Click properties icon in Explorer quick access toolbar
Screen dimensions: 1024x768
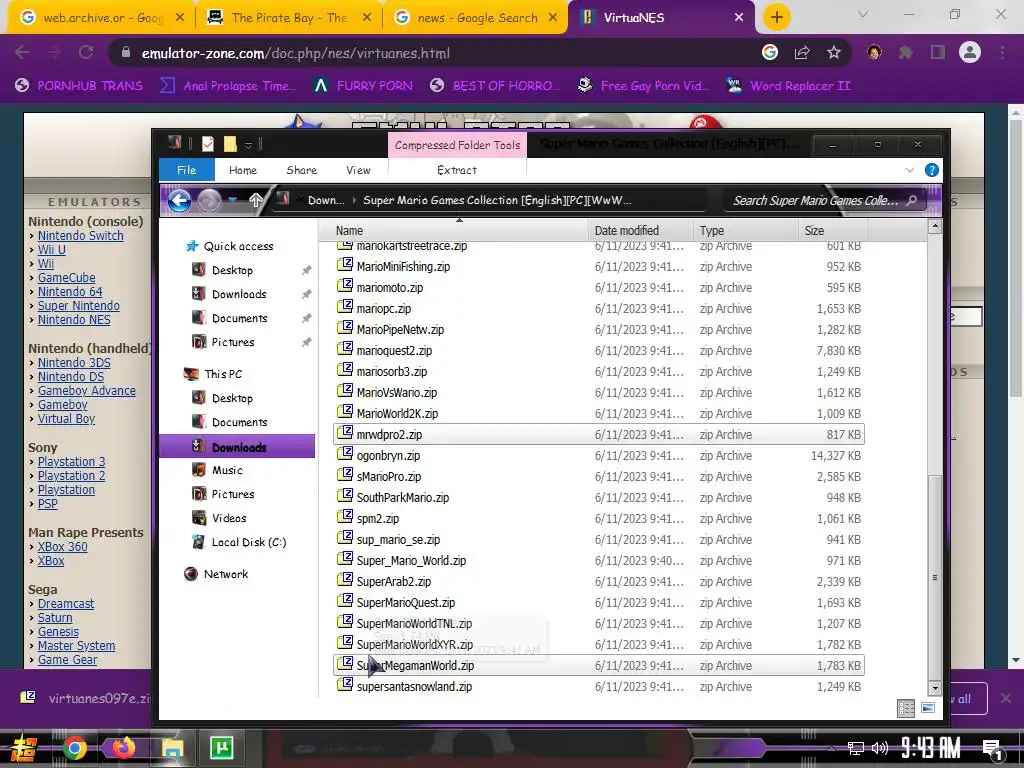[x=208, y=144]
